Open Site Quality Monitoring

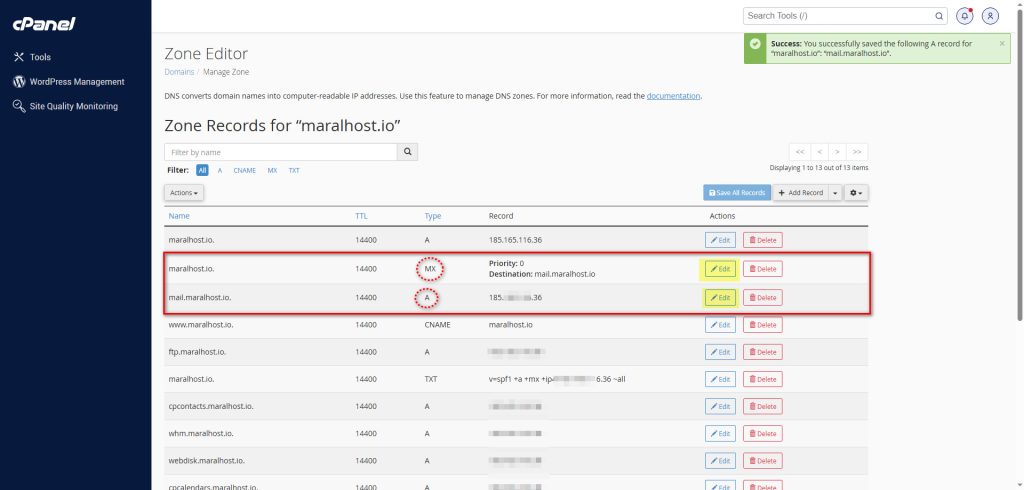click(x=72, y=106)
